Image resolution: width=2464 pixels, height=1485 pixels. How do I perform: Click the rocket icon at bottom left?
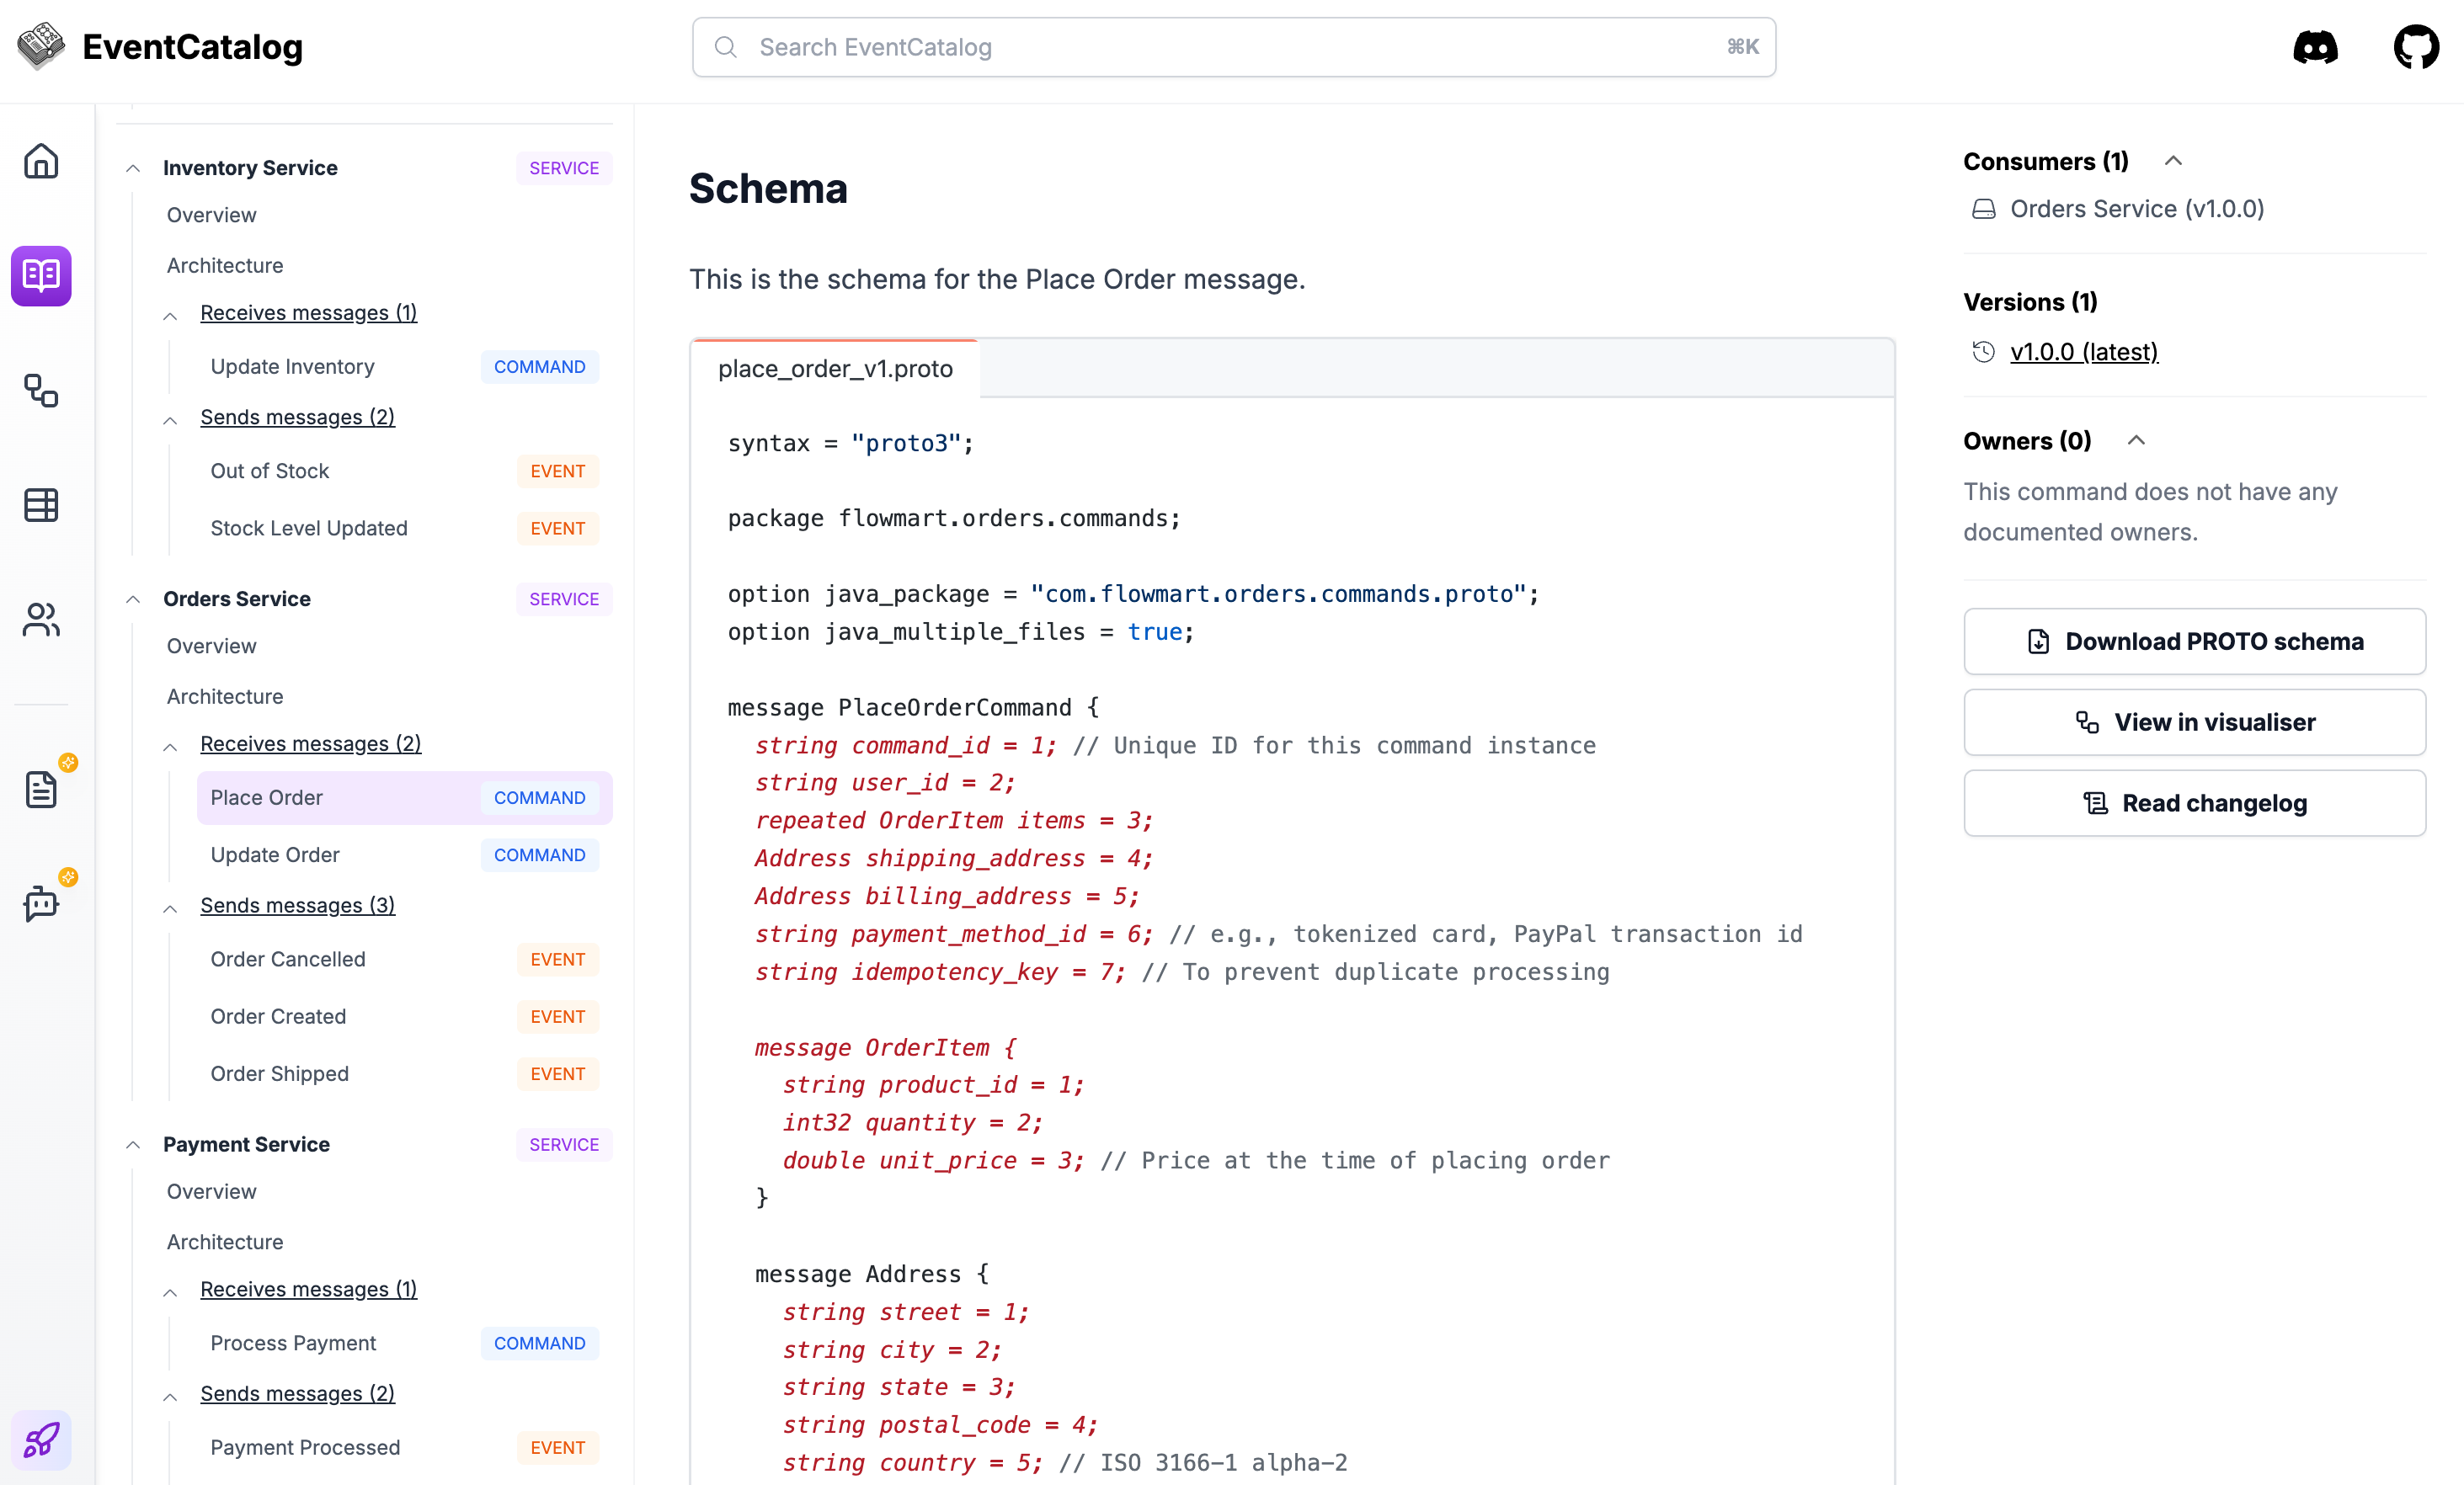41,1440
